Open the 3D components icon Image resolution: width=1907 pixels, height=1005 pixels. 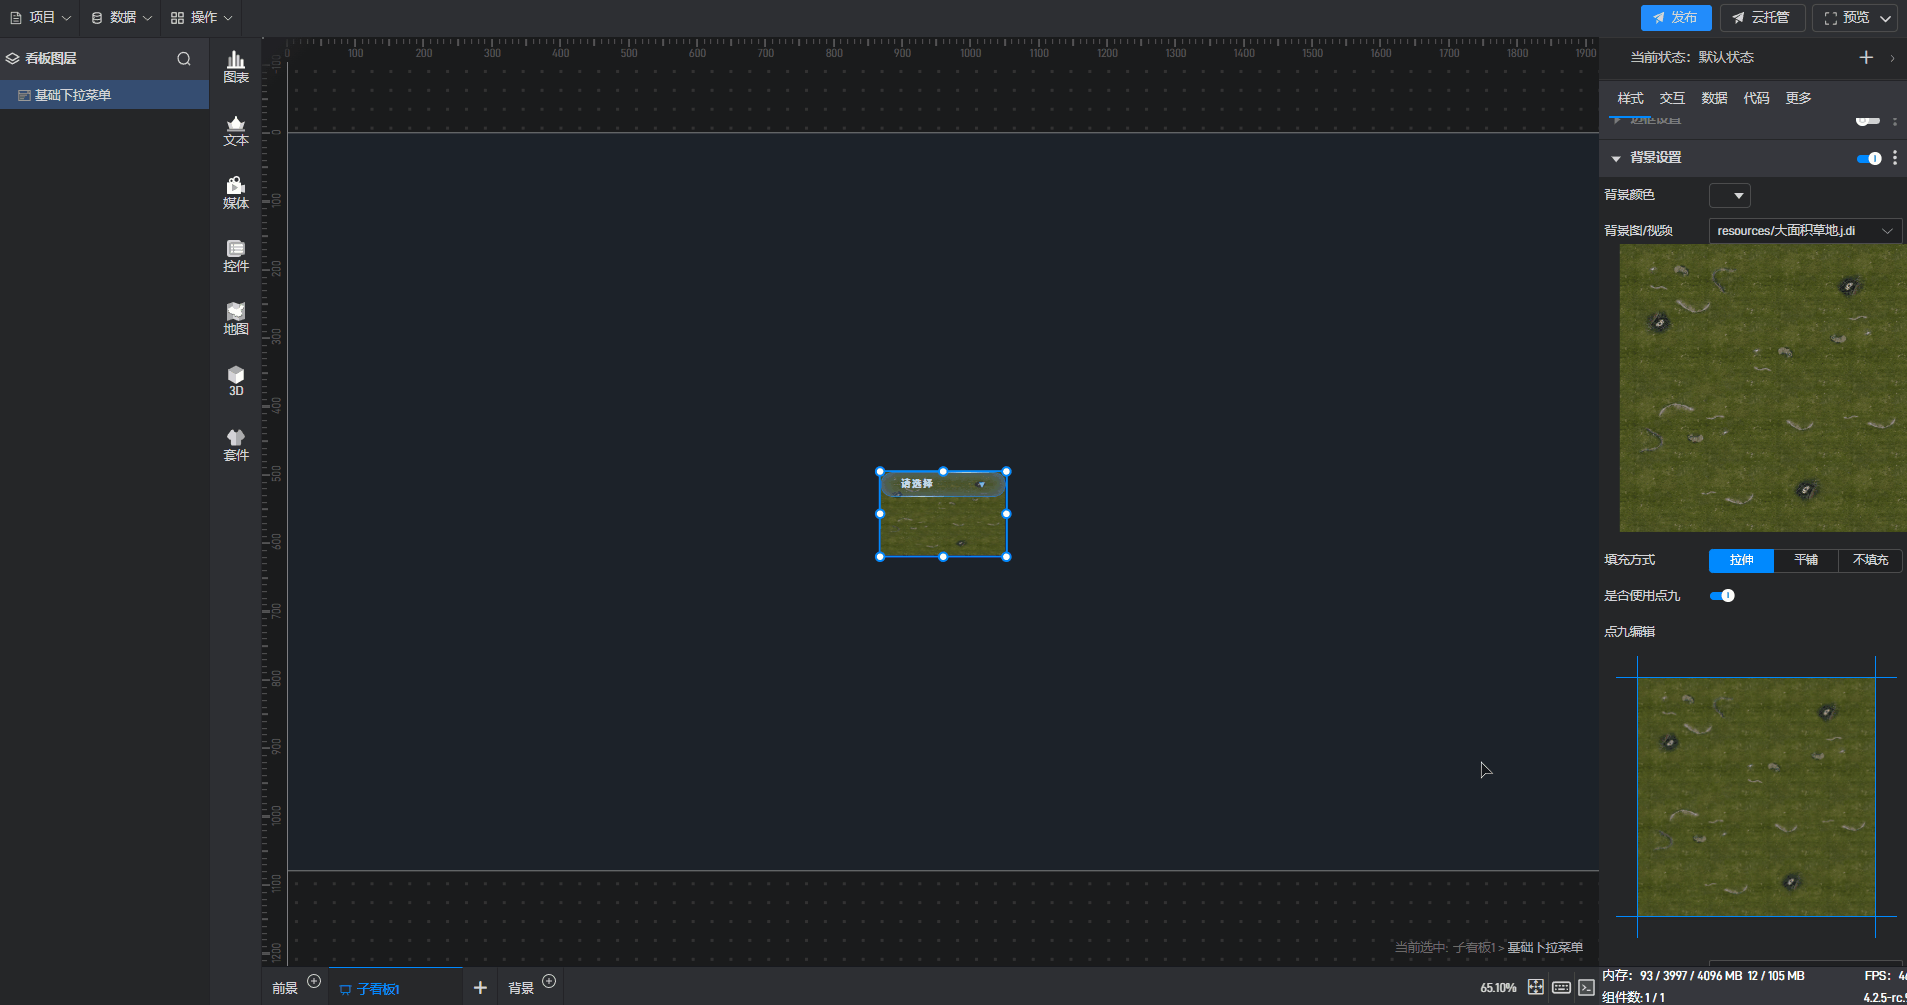(236, 381)
